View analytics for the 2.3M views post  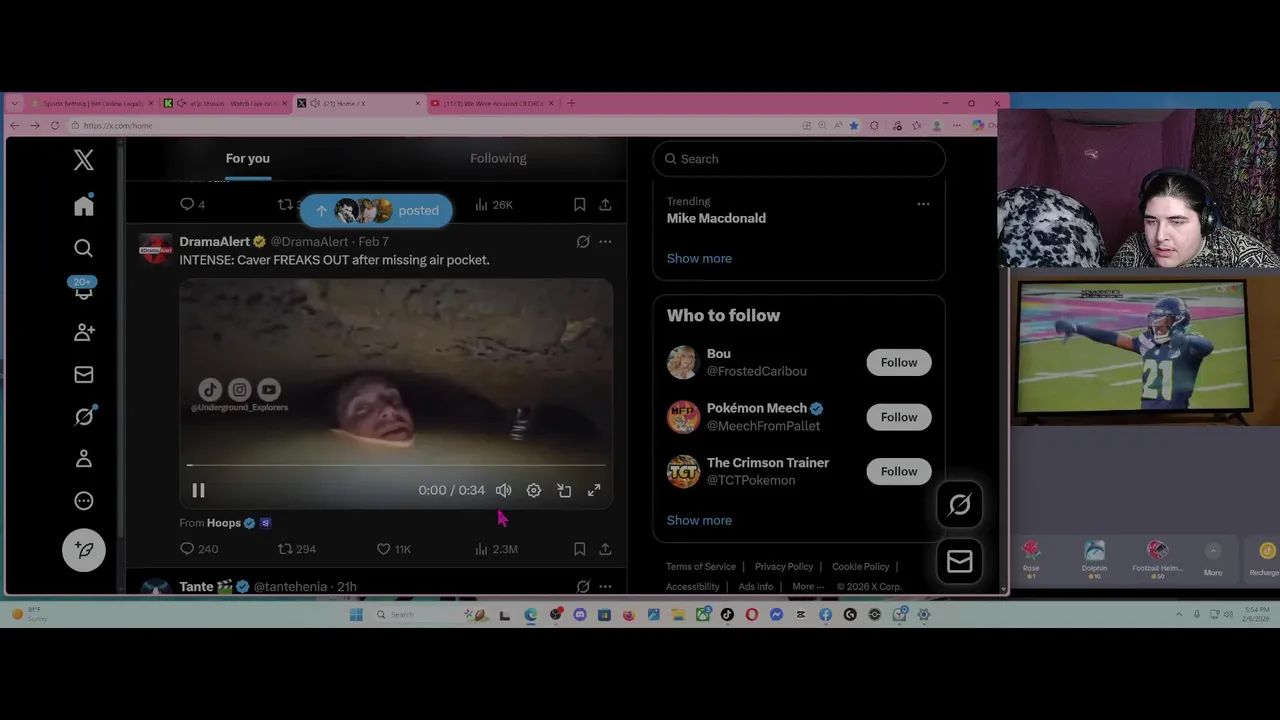pyautogui.click(x=496, y=549)
